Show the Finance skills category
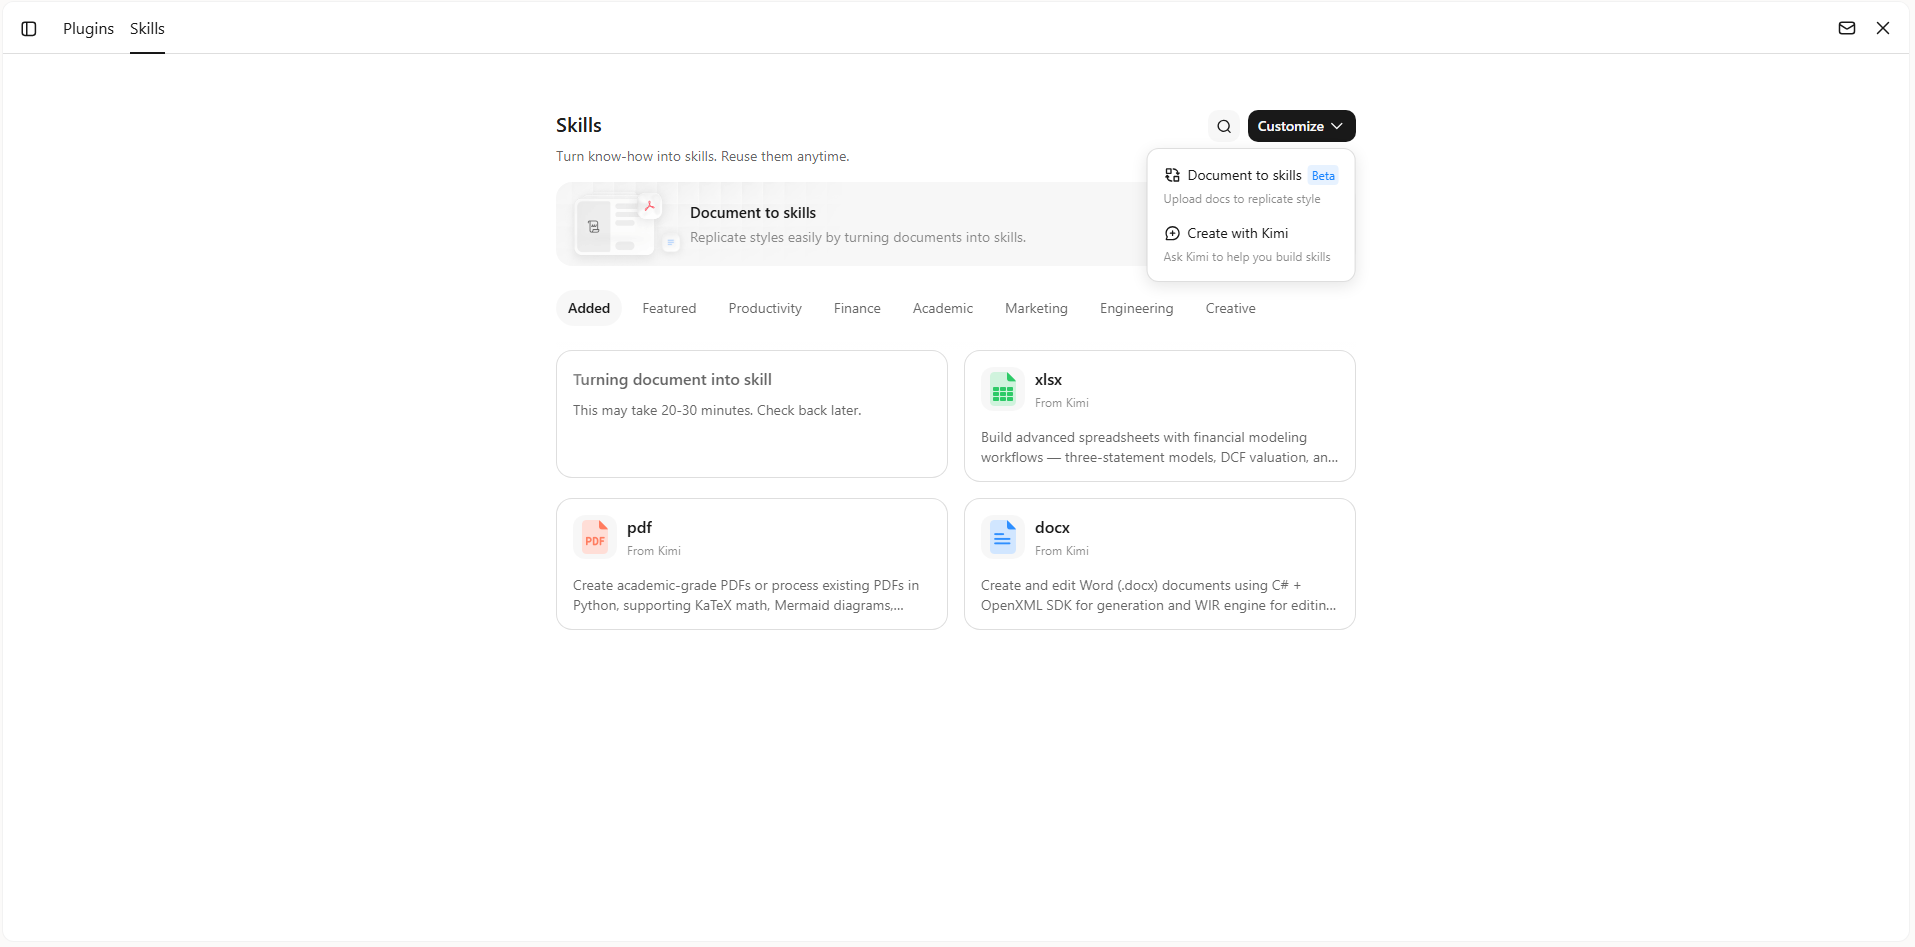 pos(857,308)
